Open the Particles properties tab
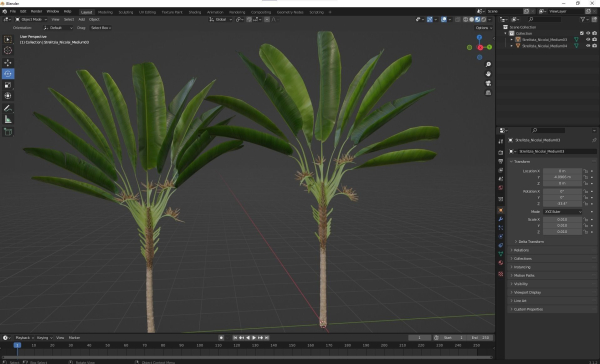 click(501, 228)
